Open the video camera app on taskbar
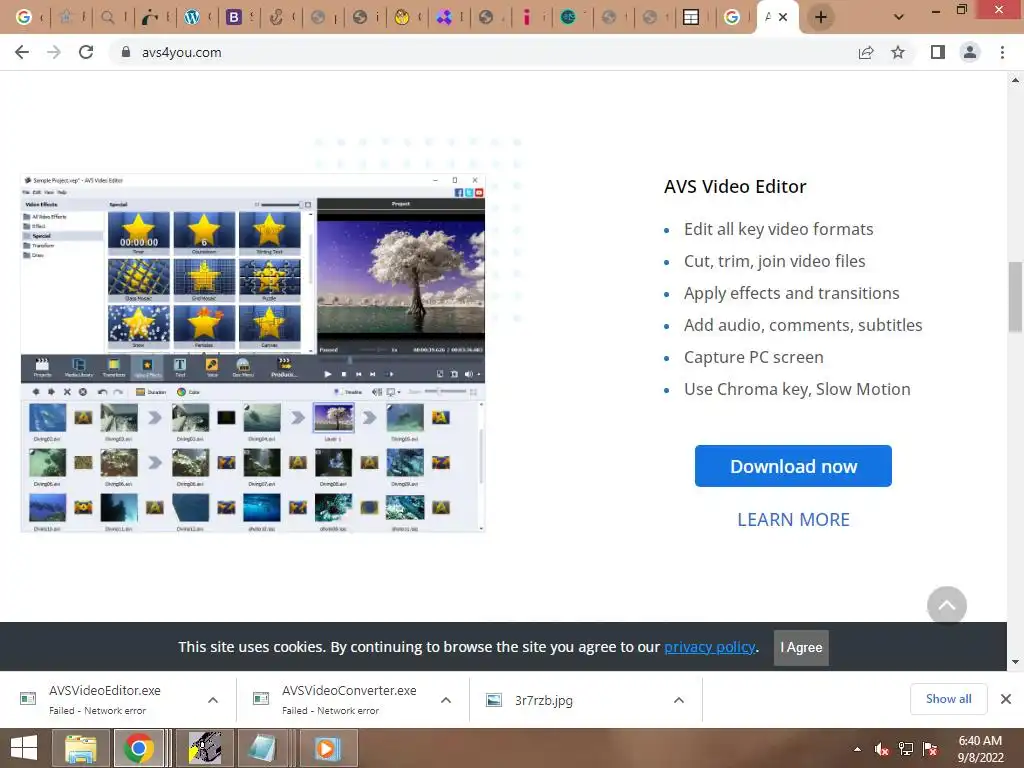This screenshot has width=1024, height=768. point(205,748)
